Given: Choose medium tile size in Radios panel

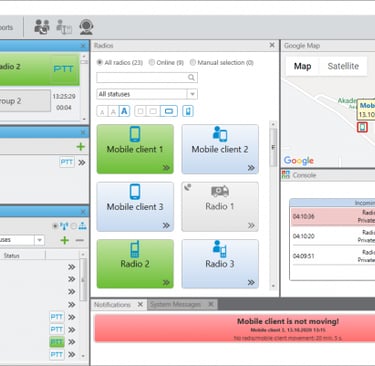Looking at the screenshot, I should coord(153,111).
